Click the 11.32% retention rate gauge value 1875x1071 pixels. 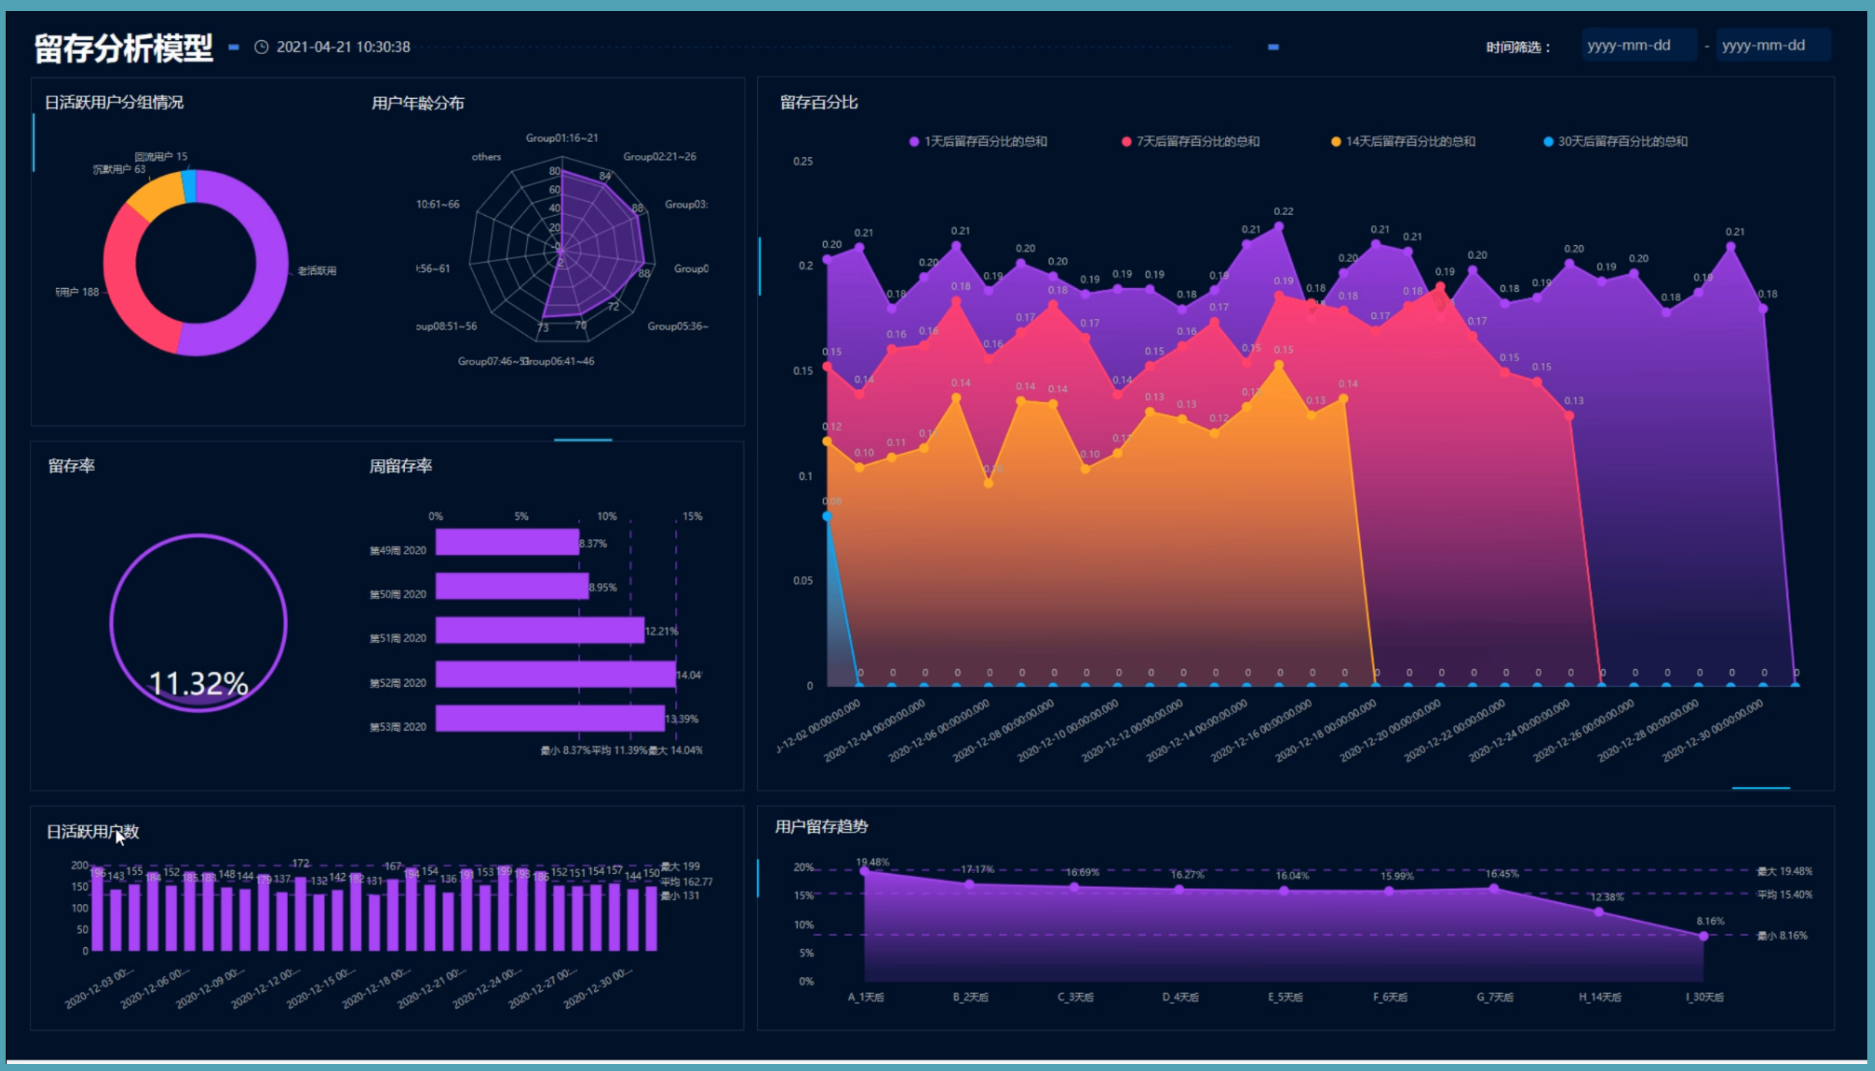(x=198, y=683)
